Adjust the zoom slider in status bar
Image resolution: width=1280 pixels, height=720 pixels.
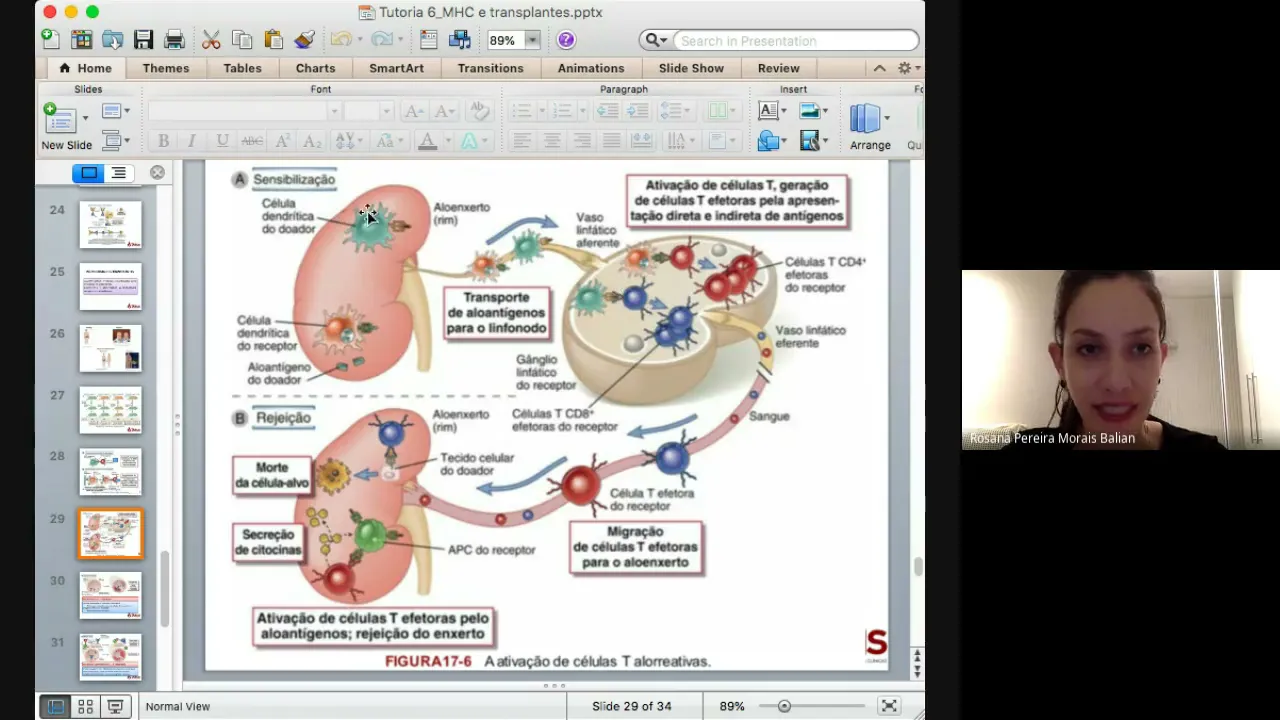[x=784, y=706]
